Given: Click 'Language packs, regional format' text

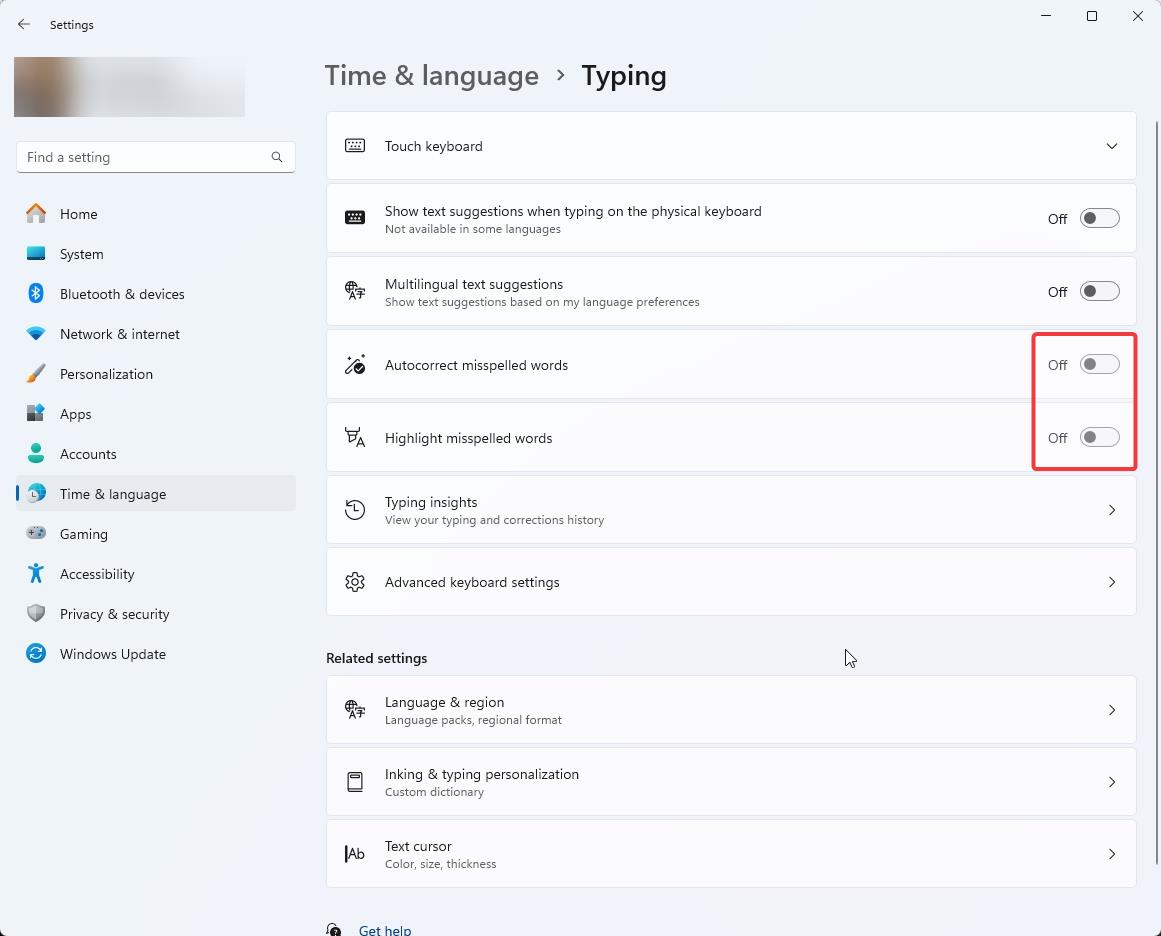Looking at the screenshot, I should pyautogui.click(x=473, y=720).
